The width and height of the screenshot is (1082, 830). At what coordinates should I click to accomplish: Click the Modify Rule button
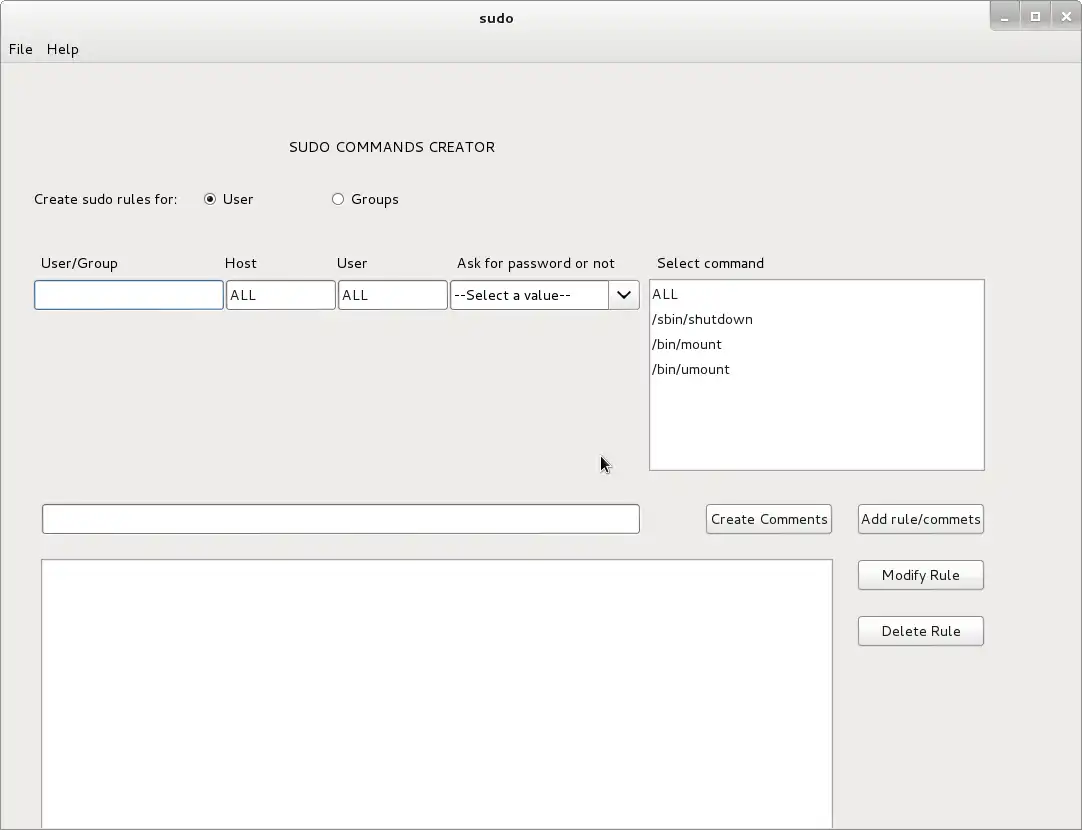pos(920,575)
